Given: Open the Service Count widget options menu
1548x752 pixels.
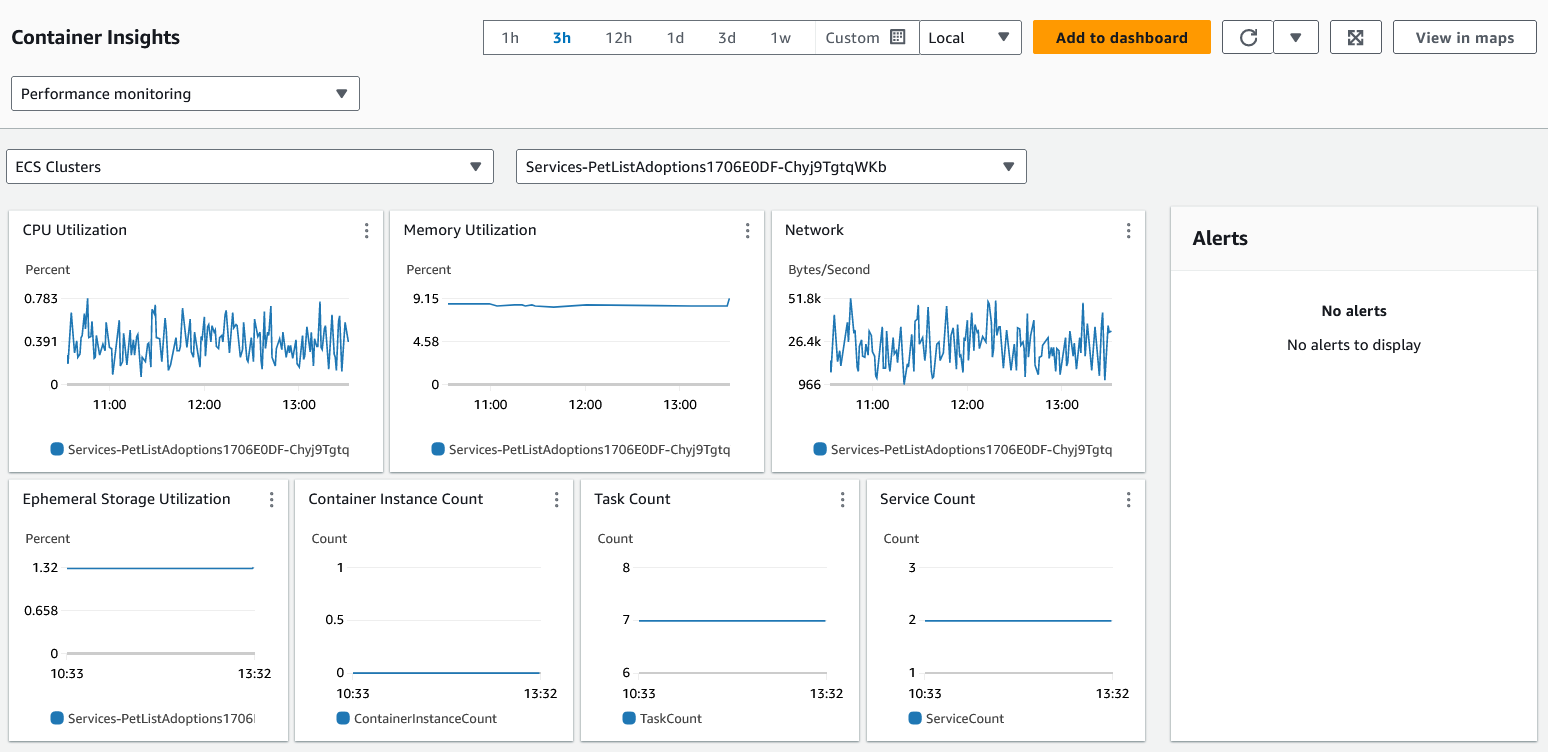Looking at the screenshot, I should 1128,499.
